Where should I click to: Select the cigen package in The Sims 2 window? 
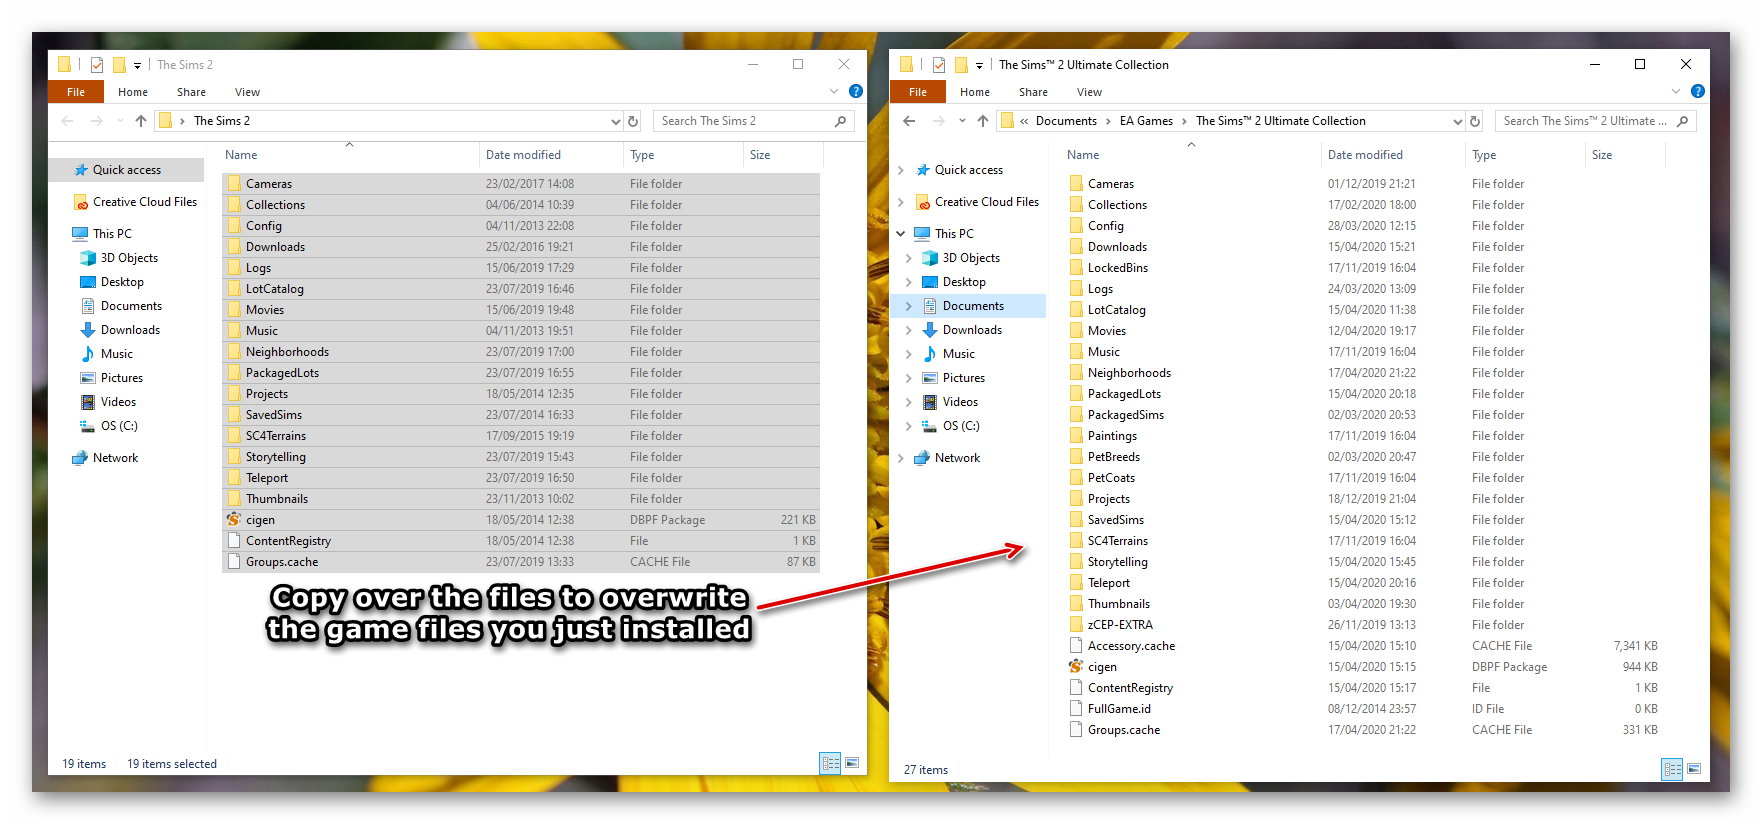point(521,520)
